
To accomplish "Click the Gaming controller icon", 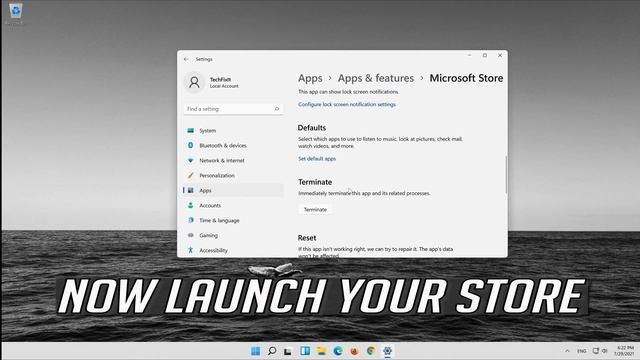I will 191,235.
